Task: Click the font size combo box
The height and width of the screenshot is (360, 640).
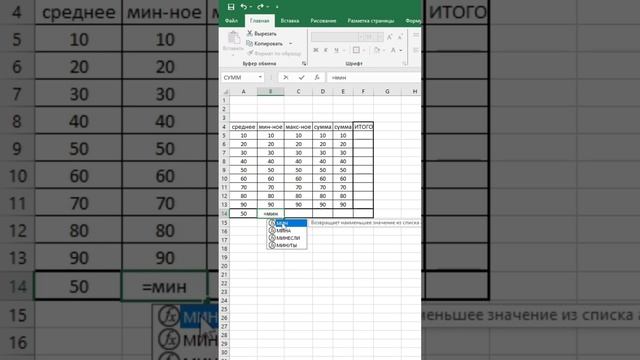Action: [374, 37]
